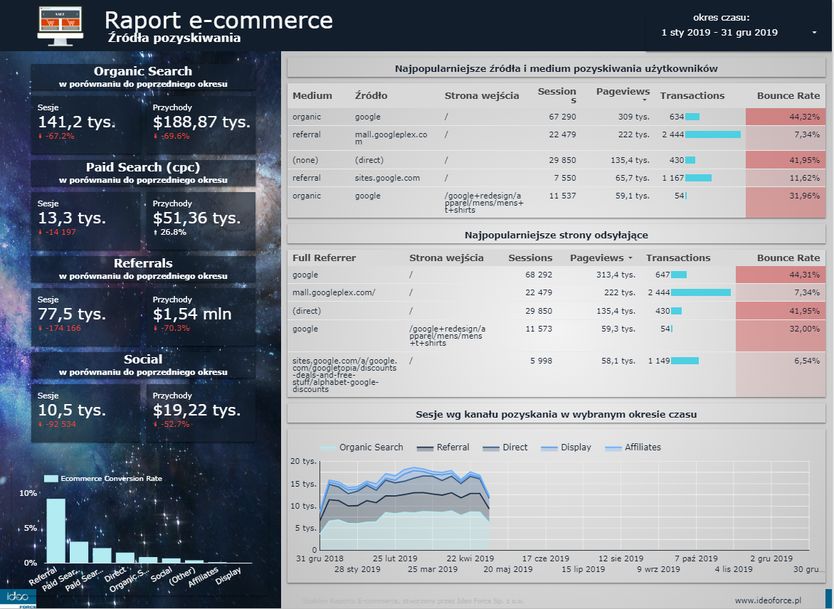
Task: Click the Referral bar in conversion chart
Action: click(x=56, y=530)
